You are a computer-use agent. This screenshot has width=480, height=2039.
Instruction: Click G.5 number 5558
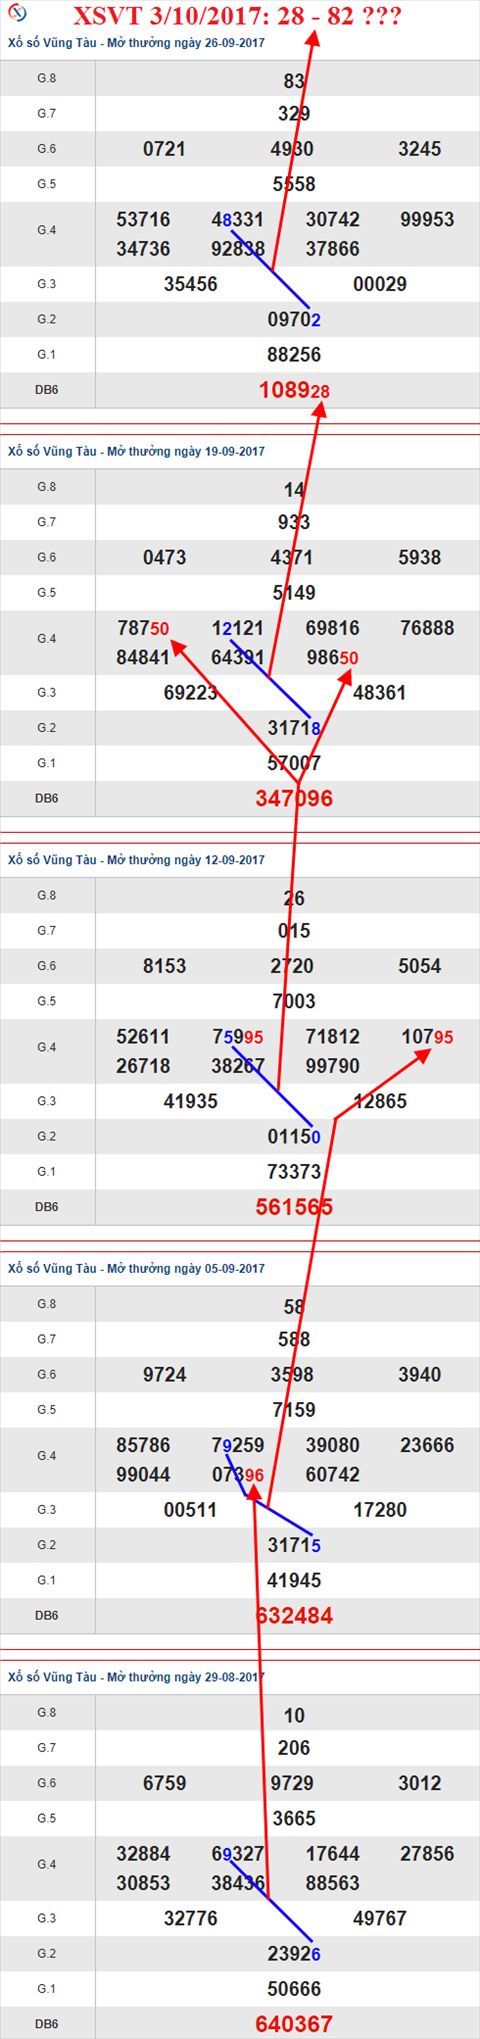tap(294, 184)
